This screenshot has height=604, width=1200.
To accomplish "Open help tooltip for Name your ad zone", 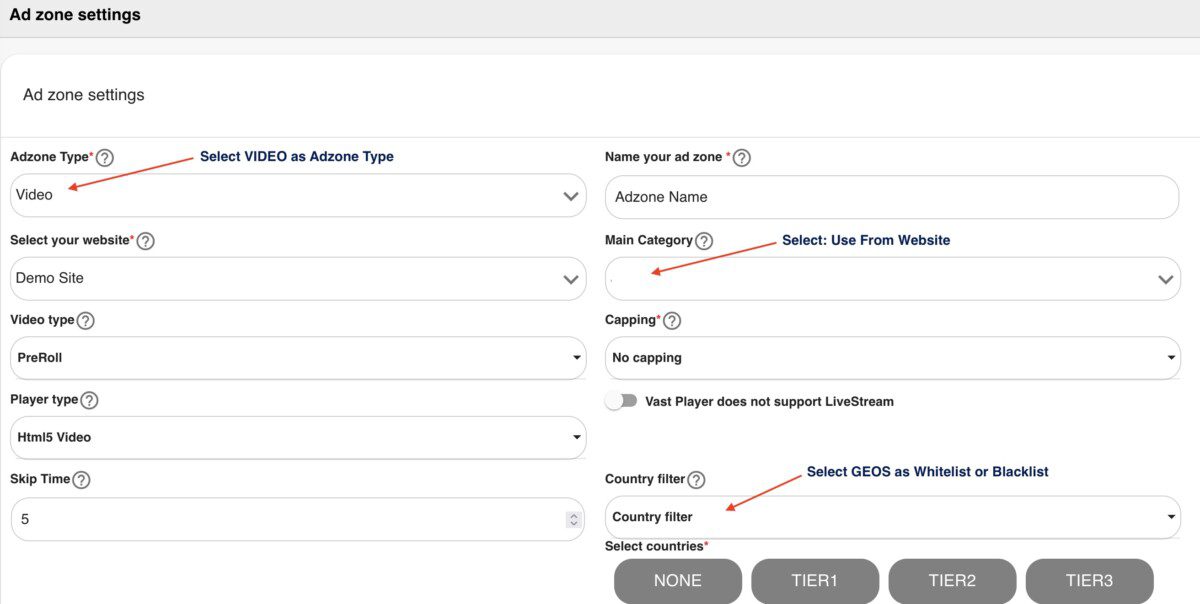I will [x=741, y=158].
